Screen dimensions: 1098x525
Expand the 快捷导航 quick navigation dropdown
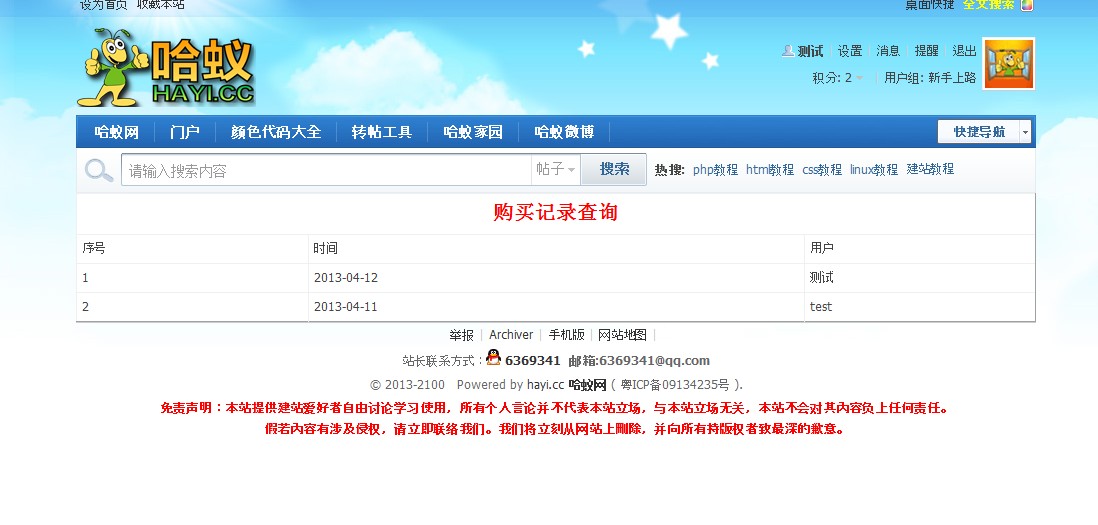coord(984,132)
